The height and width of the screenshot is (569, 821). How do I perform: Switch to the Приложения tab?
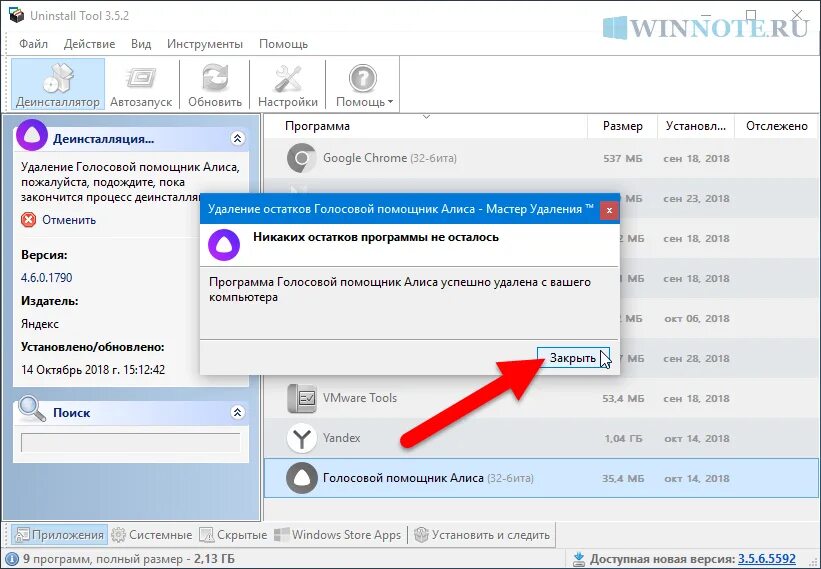coord(60,534)
